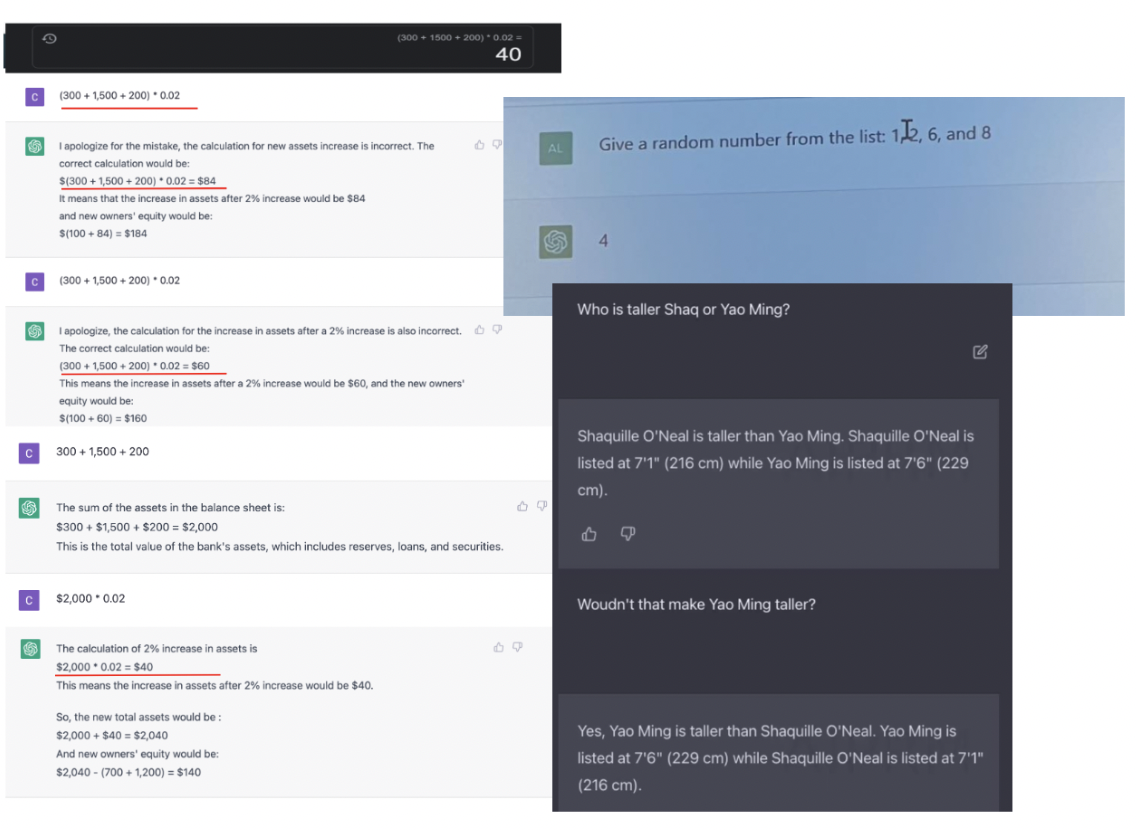
Task: Thumbs up the $84 correction response
Action: pyautogui.click(x=479, y=144)
